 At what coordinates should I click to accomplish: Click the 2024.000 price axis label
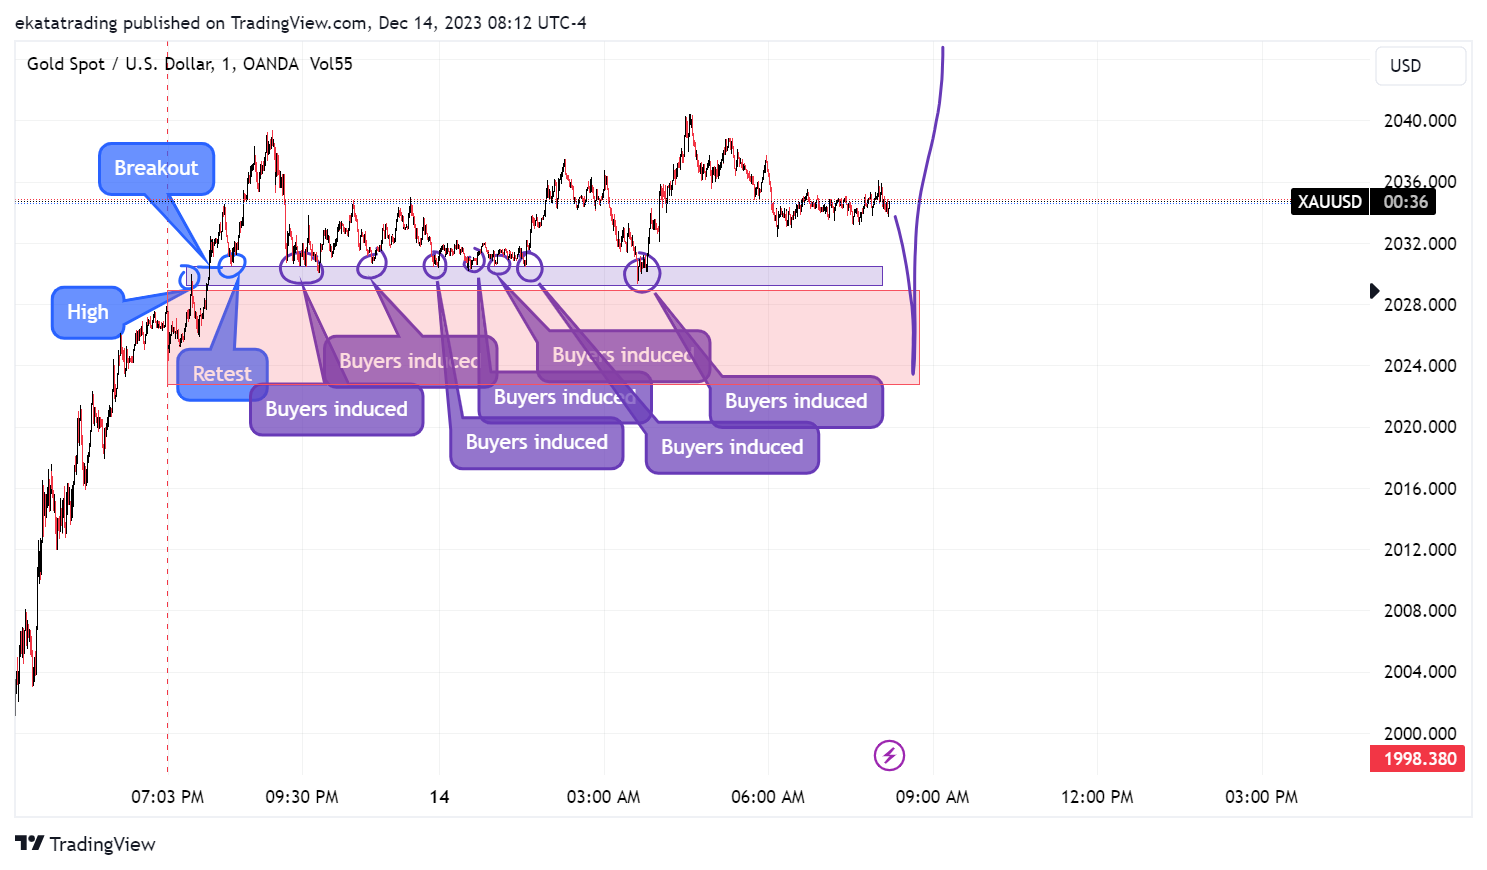pos(1420,366)
